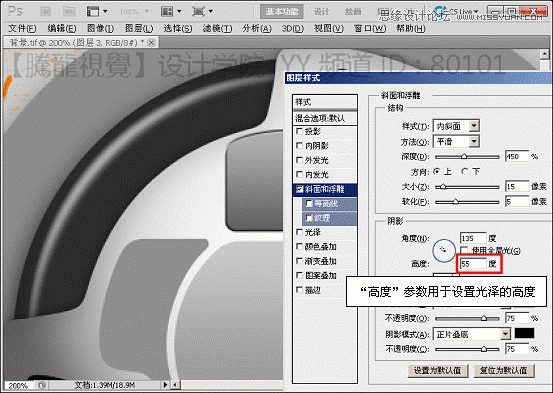Open the 样式 内斜面 dropdown

pyautogui.click(x=456, y=126)
